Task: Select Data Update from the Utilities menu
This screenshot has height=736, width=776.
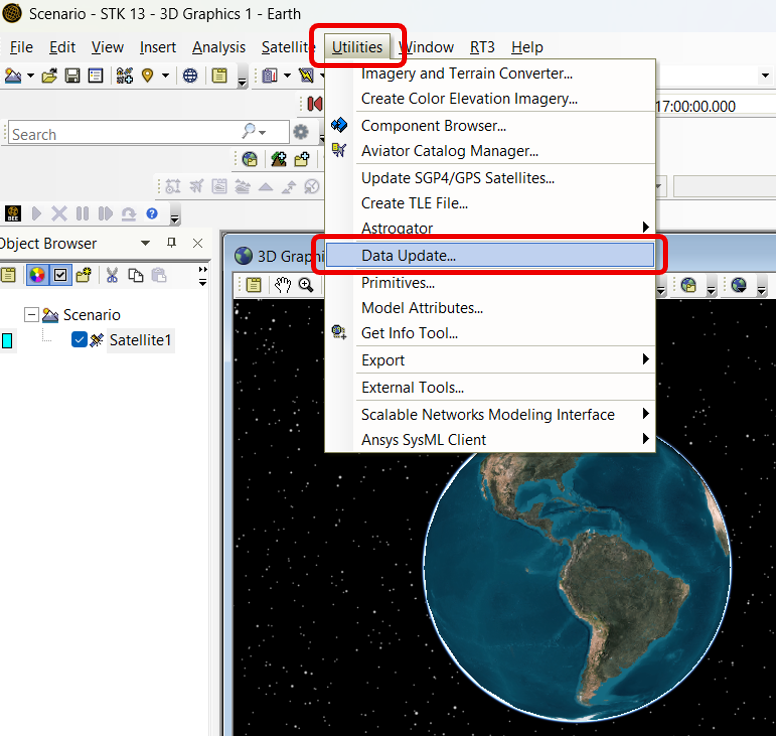Action: tap(408, 255)
